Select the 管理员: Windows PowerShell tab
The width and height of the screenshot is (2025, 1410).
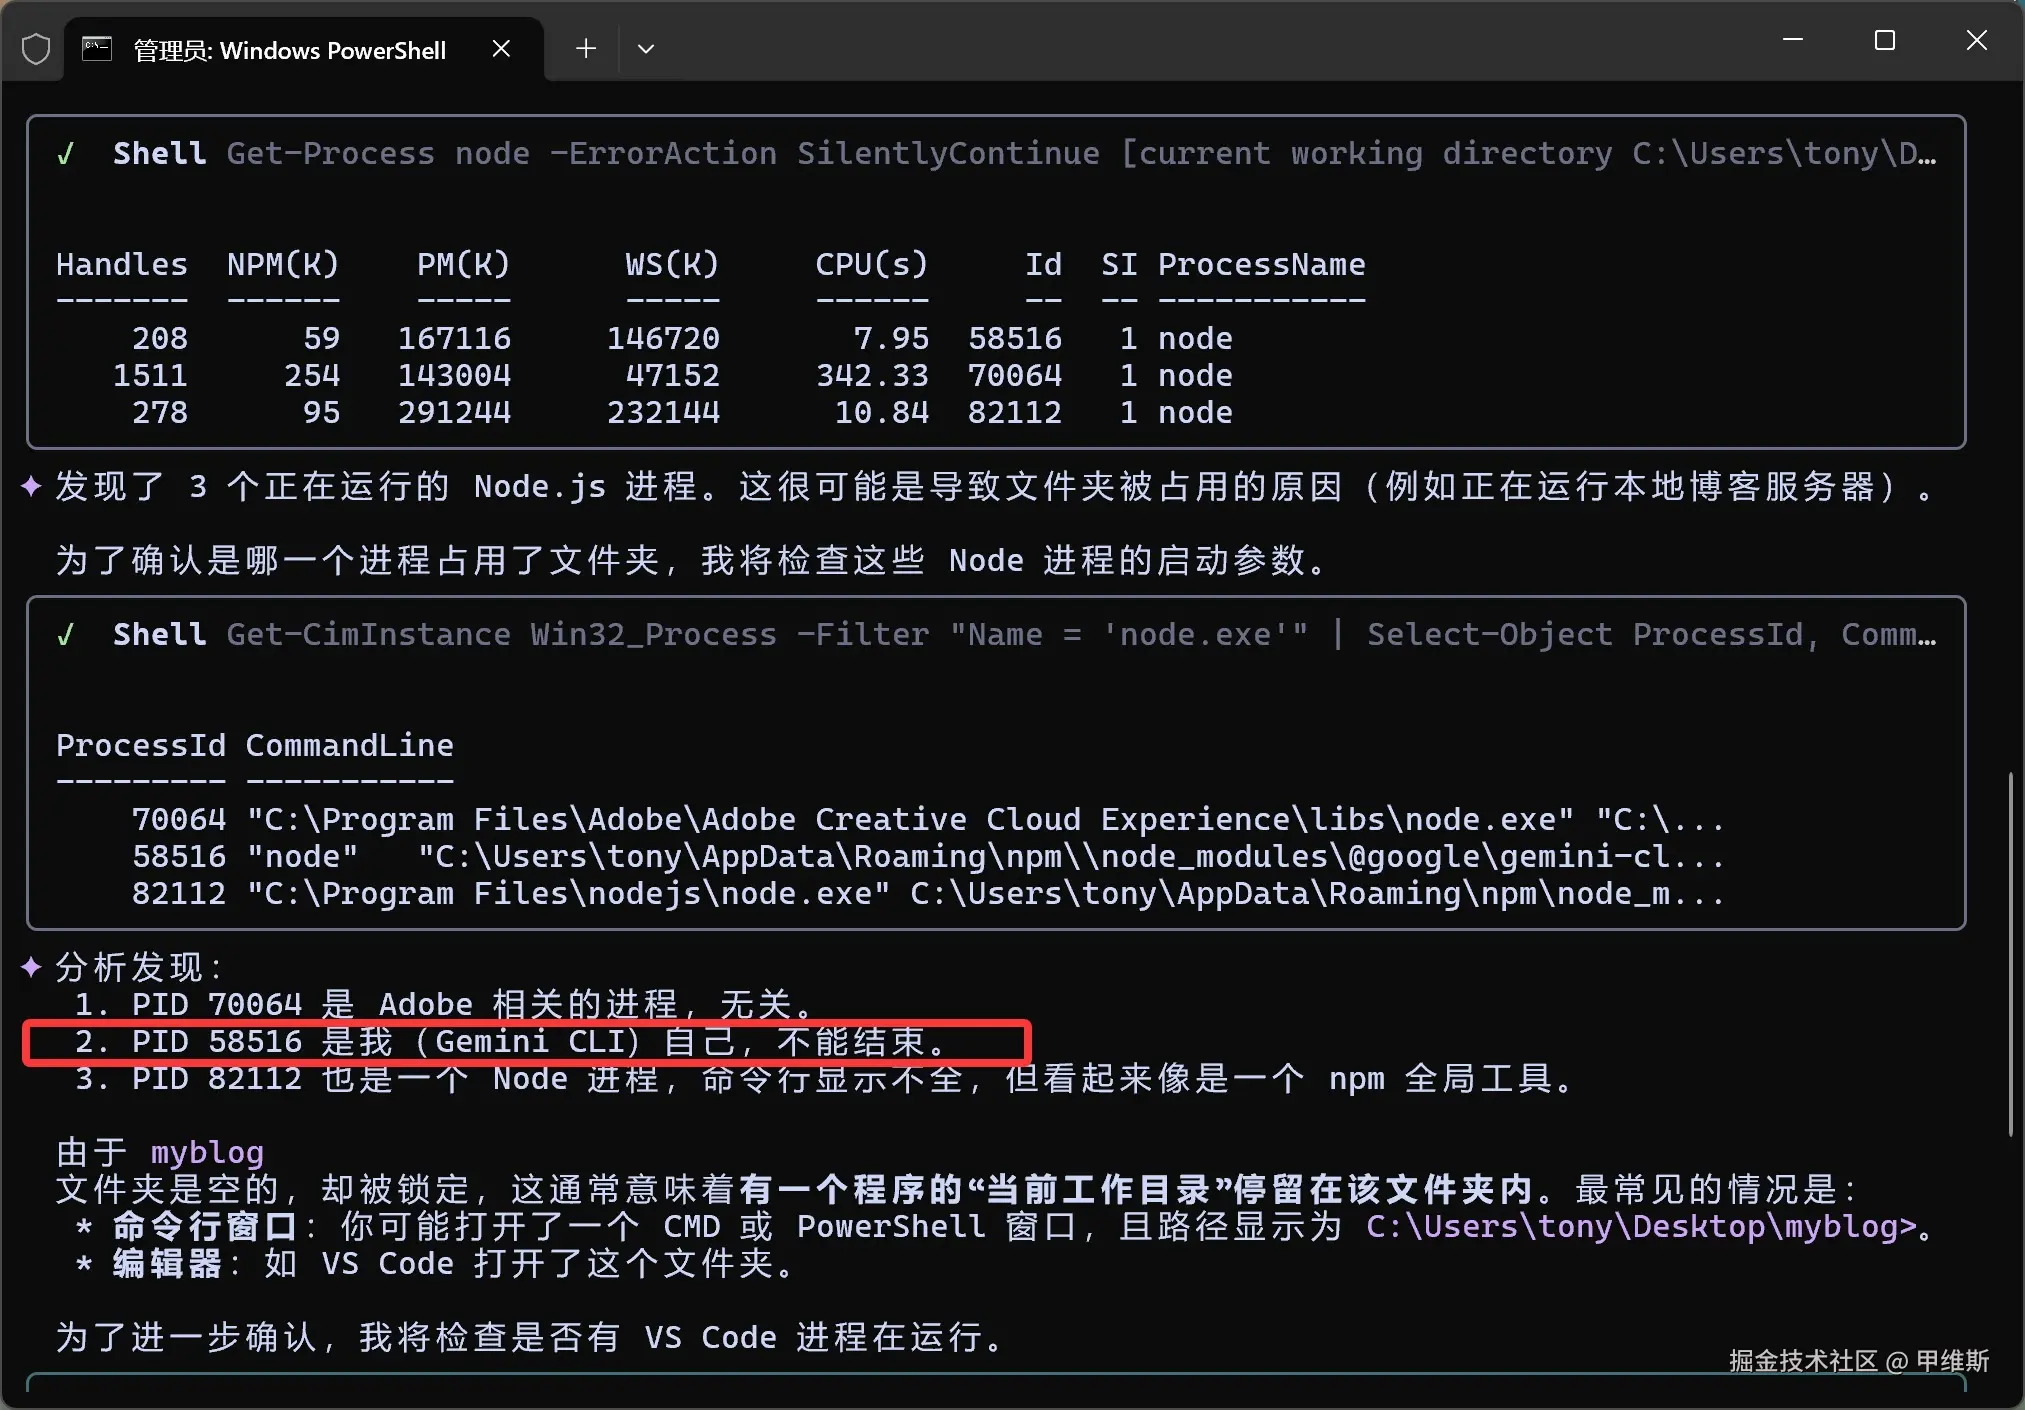[x=290, y=49]
